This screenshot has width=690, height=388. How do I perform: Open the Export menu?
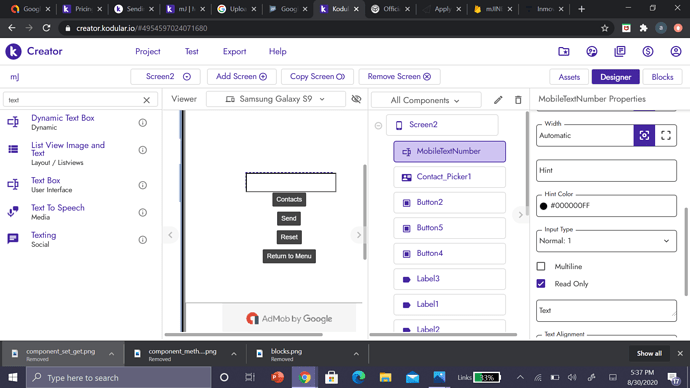point(235,51)
